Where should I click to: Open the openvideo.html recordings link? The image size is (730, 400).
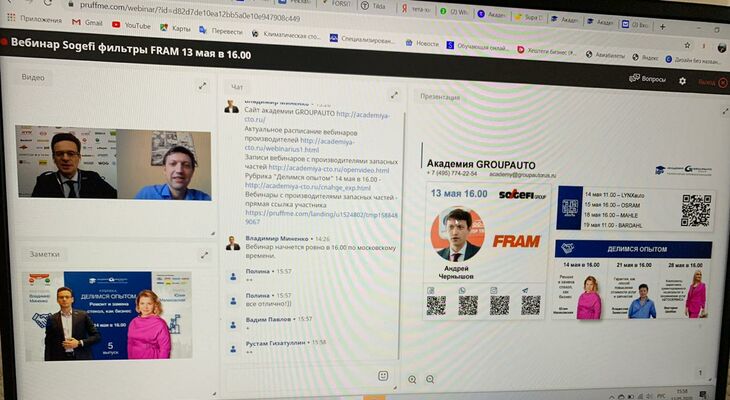(329, 170)
